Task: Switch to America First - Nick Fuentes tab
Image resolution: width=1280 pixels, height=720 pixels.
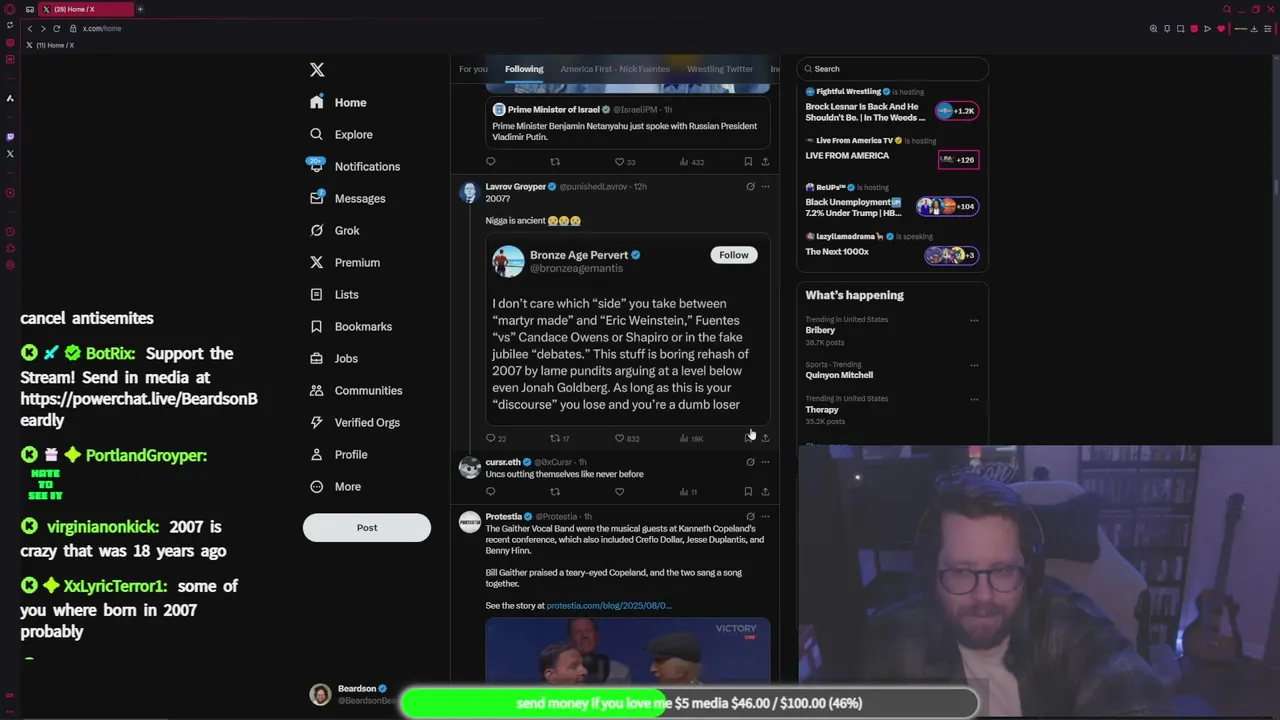Action: 615,69
